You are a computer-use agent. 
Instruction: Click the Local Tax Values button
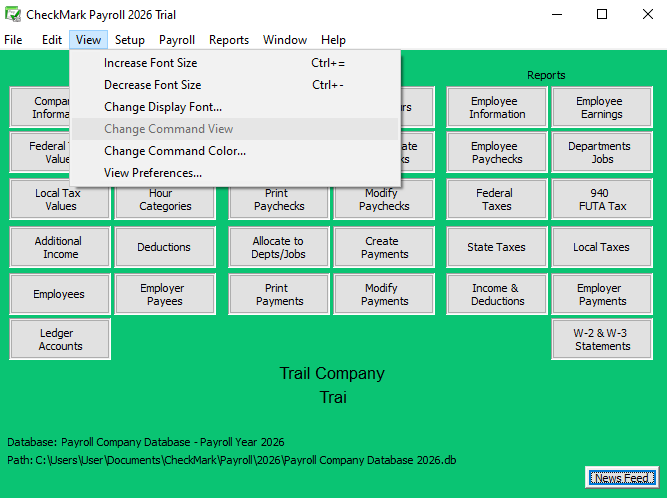coord(60,199)
